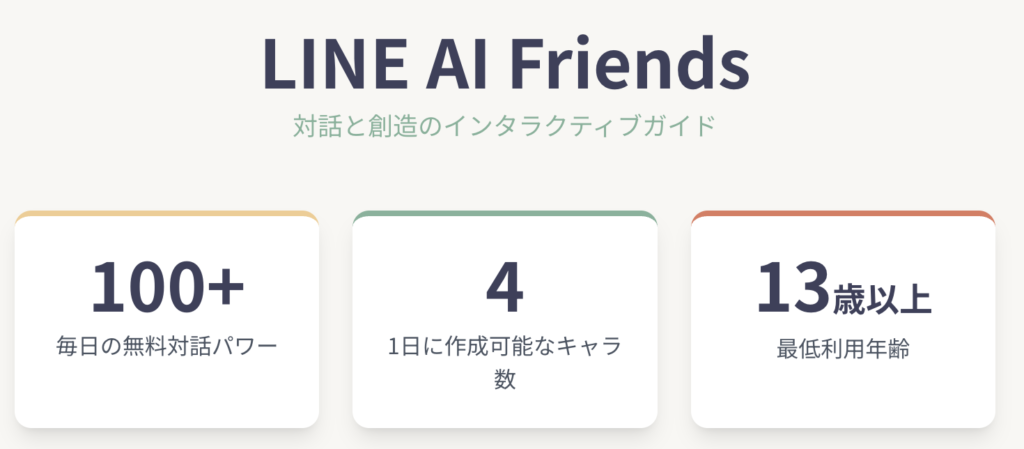The image size is (1024, 449).
Task: Click the large number 4
Action: click(505, 288)
